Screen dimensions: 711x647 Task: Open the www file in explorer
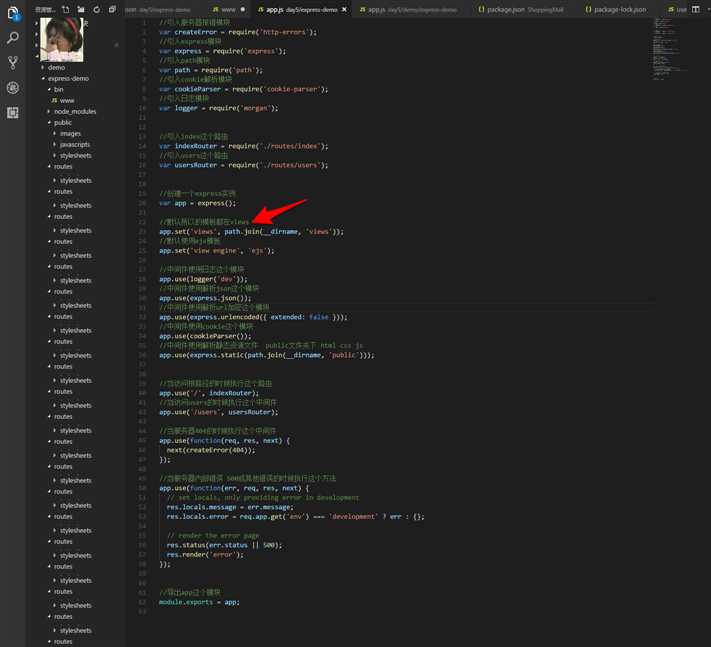point(67,100)
